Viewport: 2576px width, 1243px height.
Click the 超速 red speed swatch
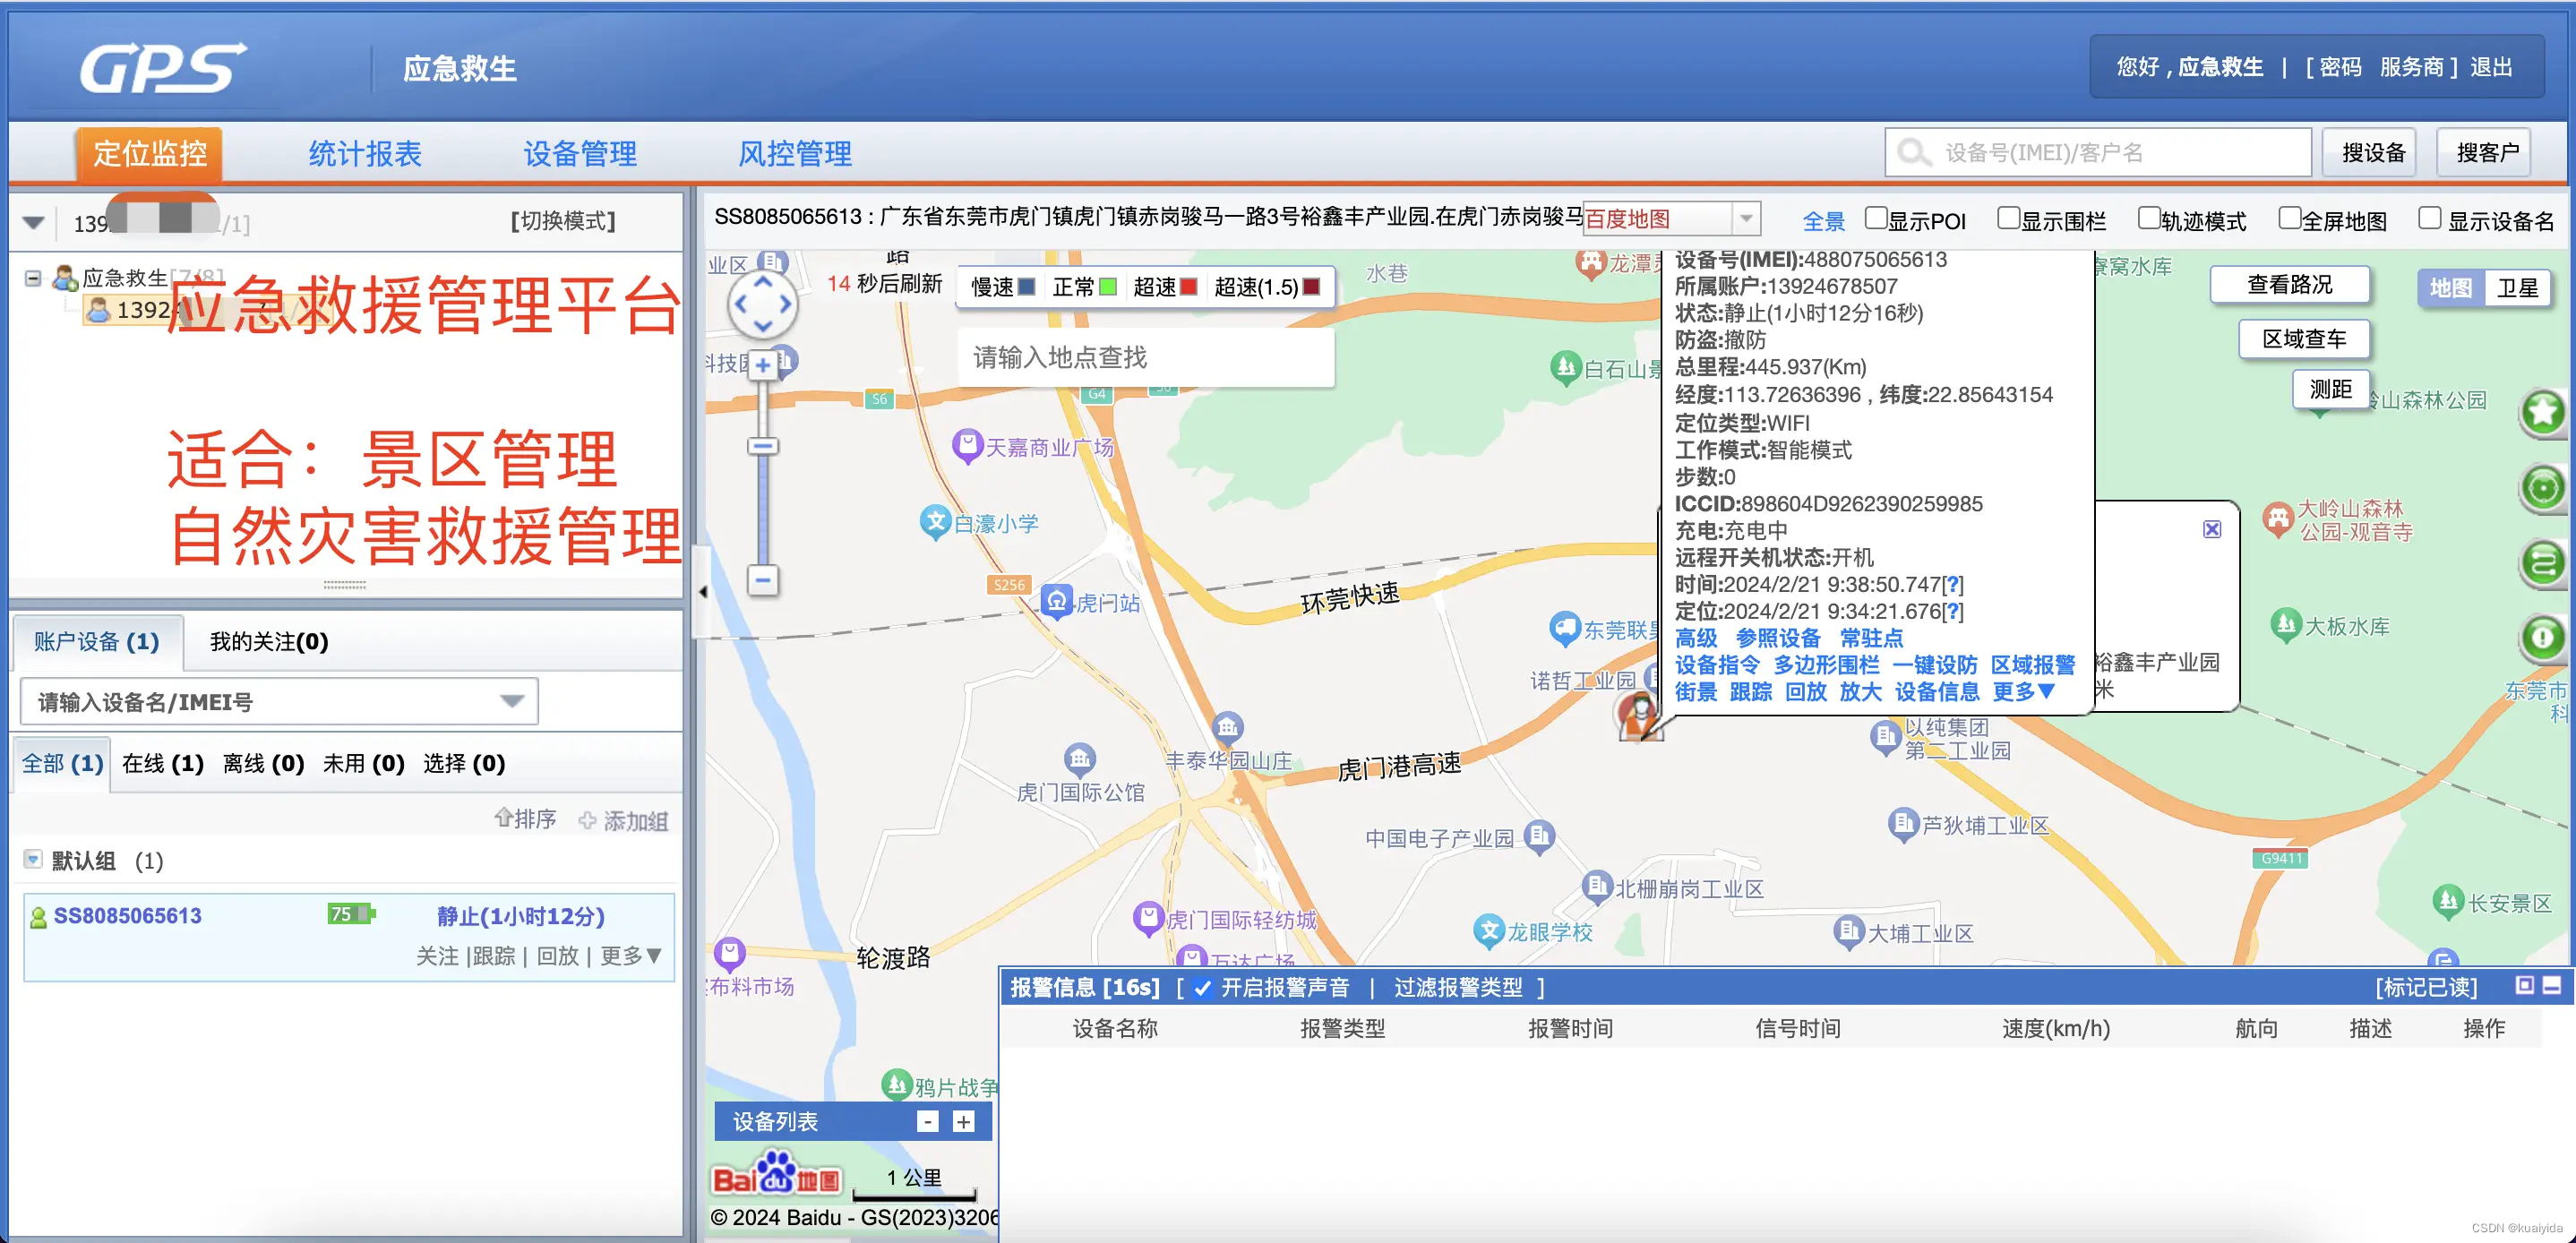coord(1189,287)
